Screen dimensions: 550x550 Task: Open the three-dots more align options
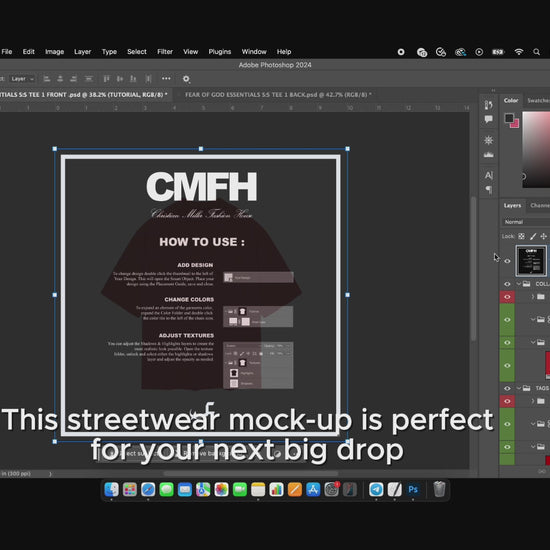pos(166,79)
